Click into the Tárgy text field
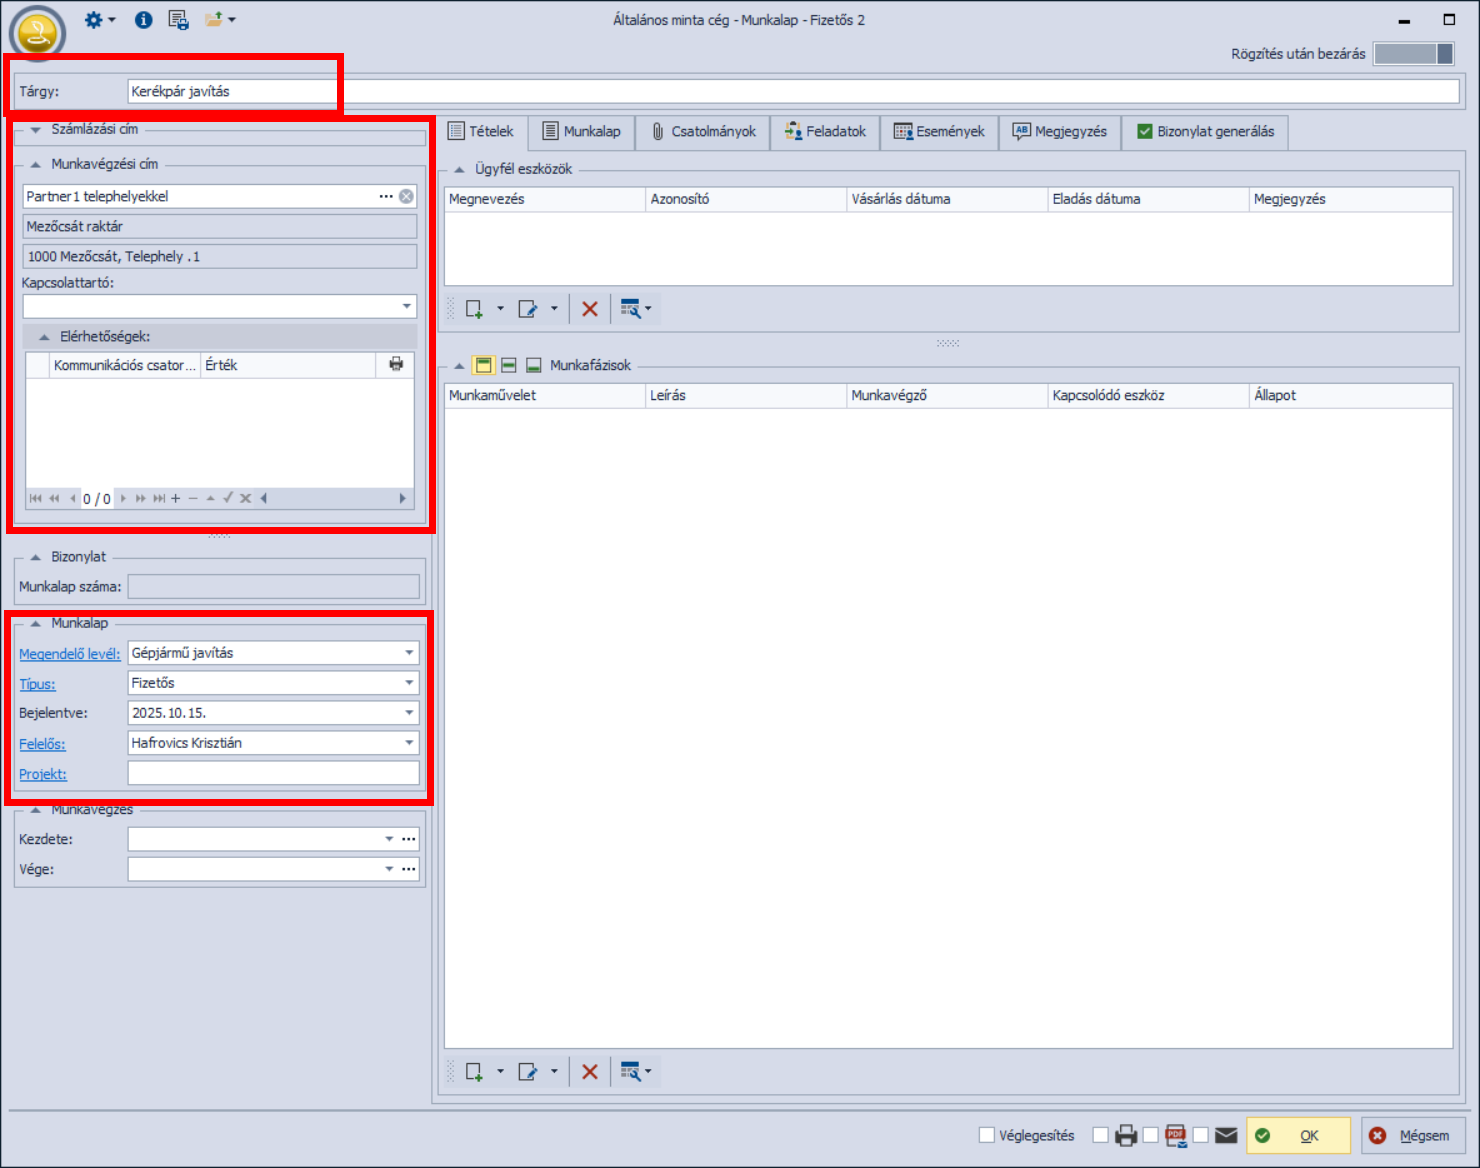 click(790, 91)
